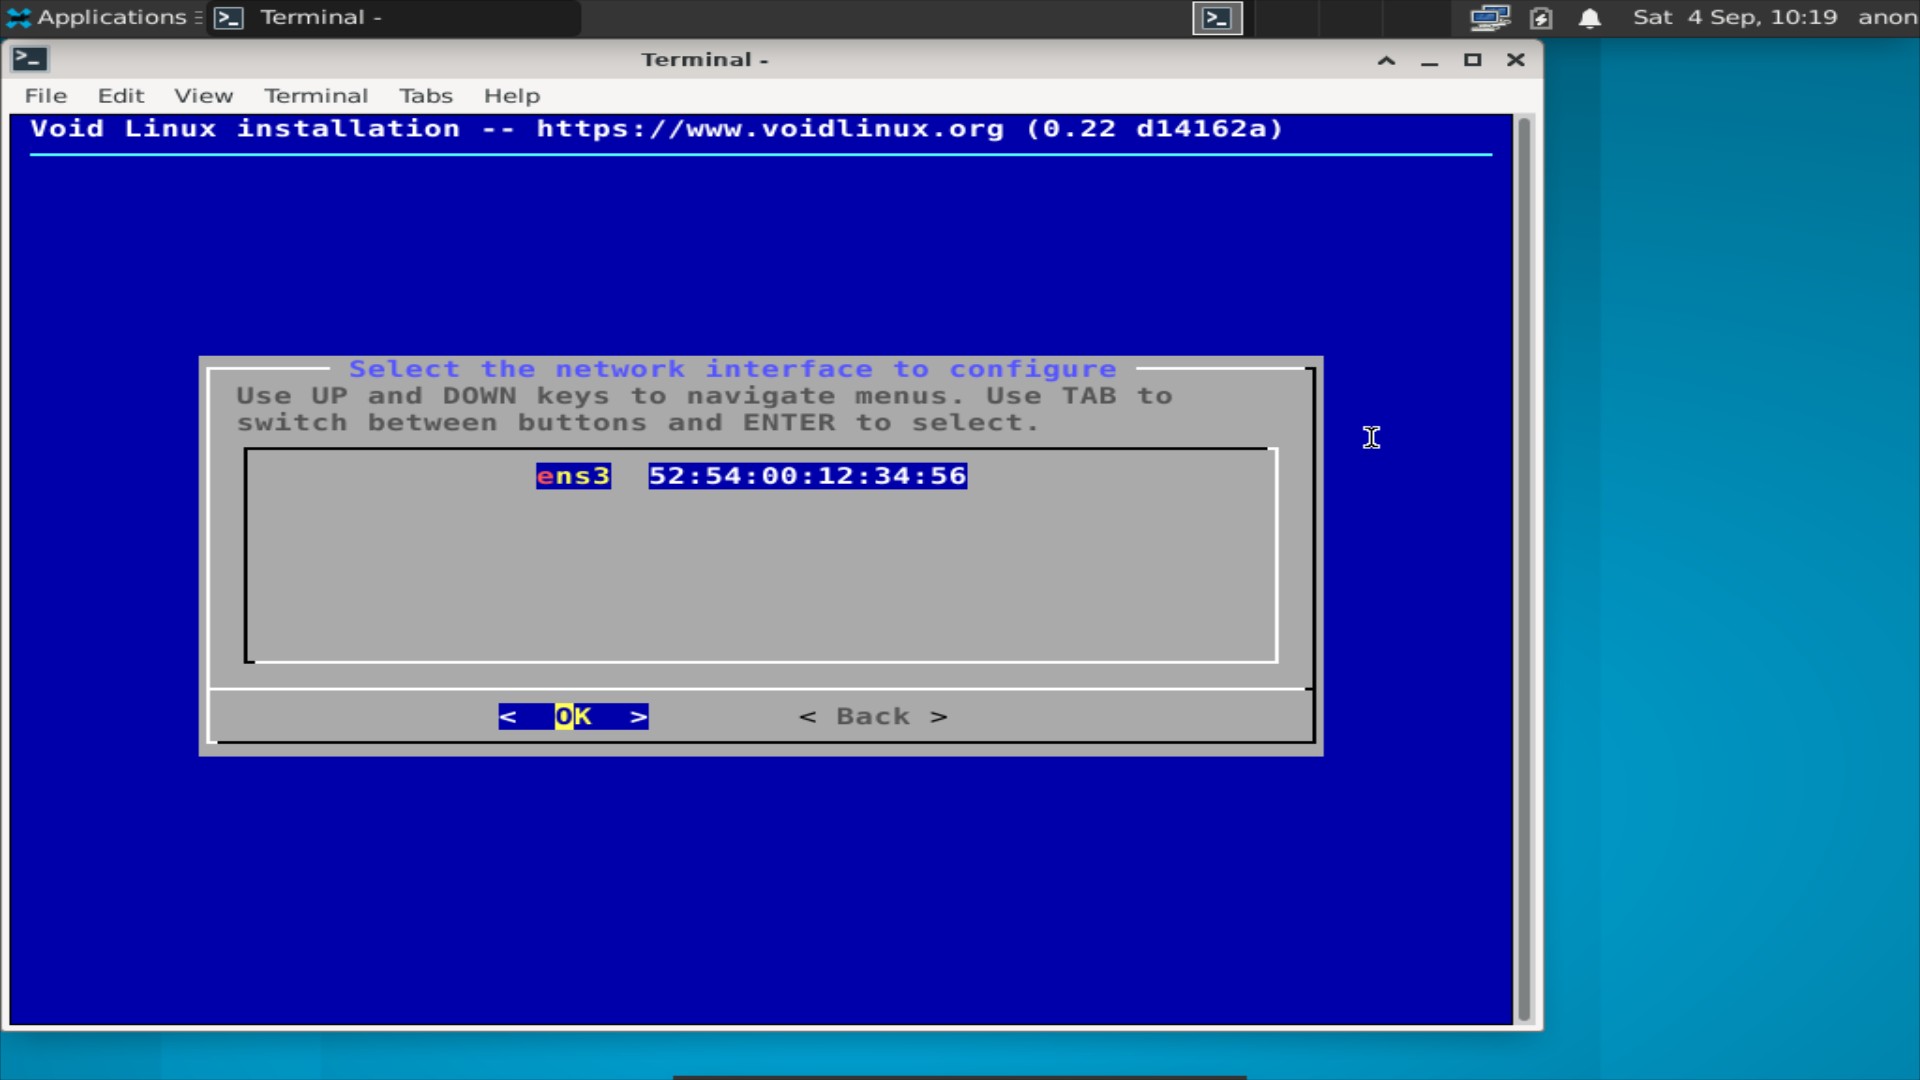Expand the Terminal menu
Screen dimensions: 1920x1080
coord(316,95)
